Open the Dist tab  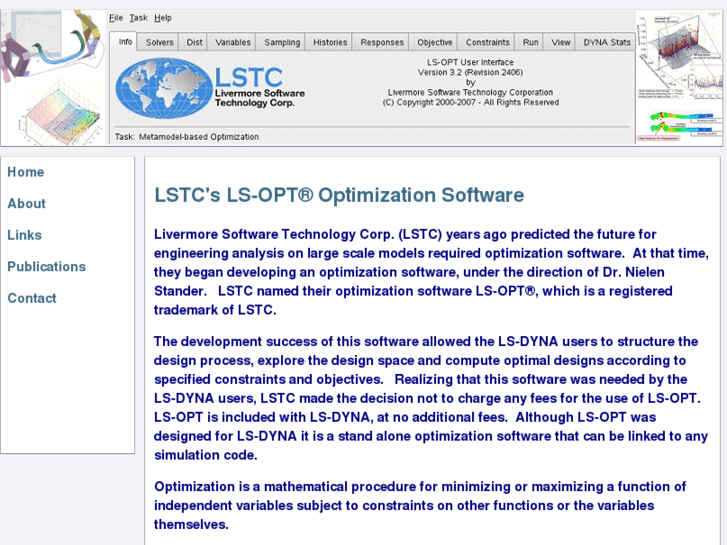(x=194, y=42)
